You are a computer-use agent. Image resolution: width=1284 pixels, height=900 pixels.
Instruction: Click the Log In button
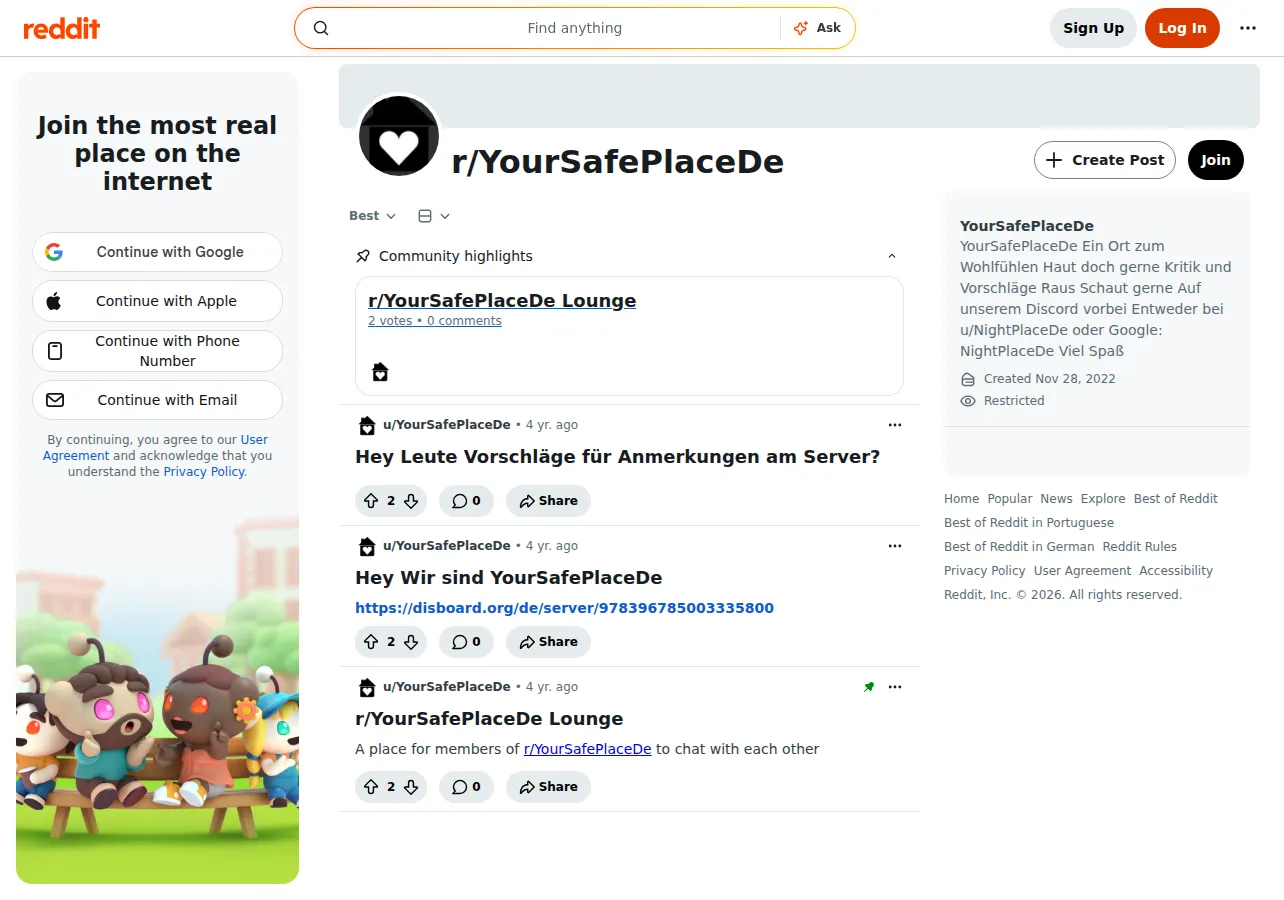pos(1182,28)
